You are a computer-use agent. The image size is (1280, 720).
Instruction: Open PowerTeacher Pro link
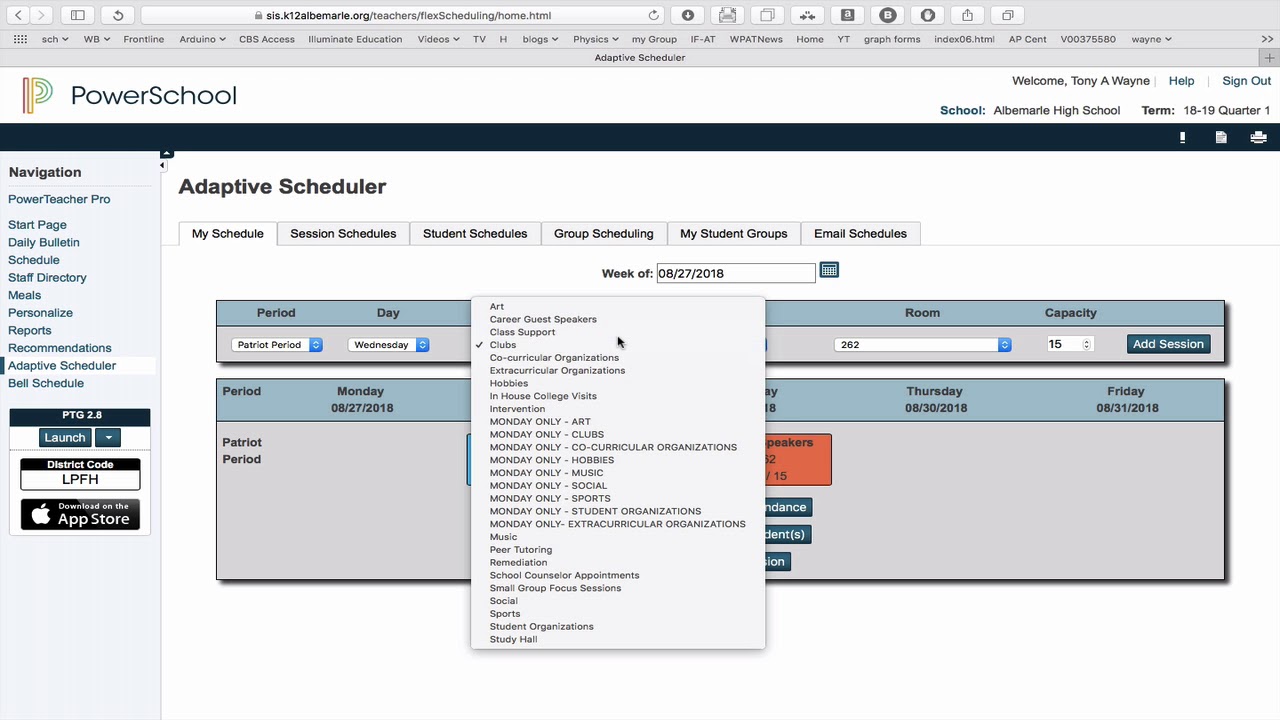pos(59,199)
